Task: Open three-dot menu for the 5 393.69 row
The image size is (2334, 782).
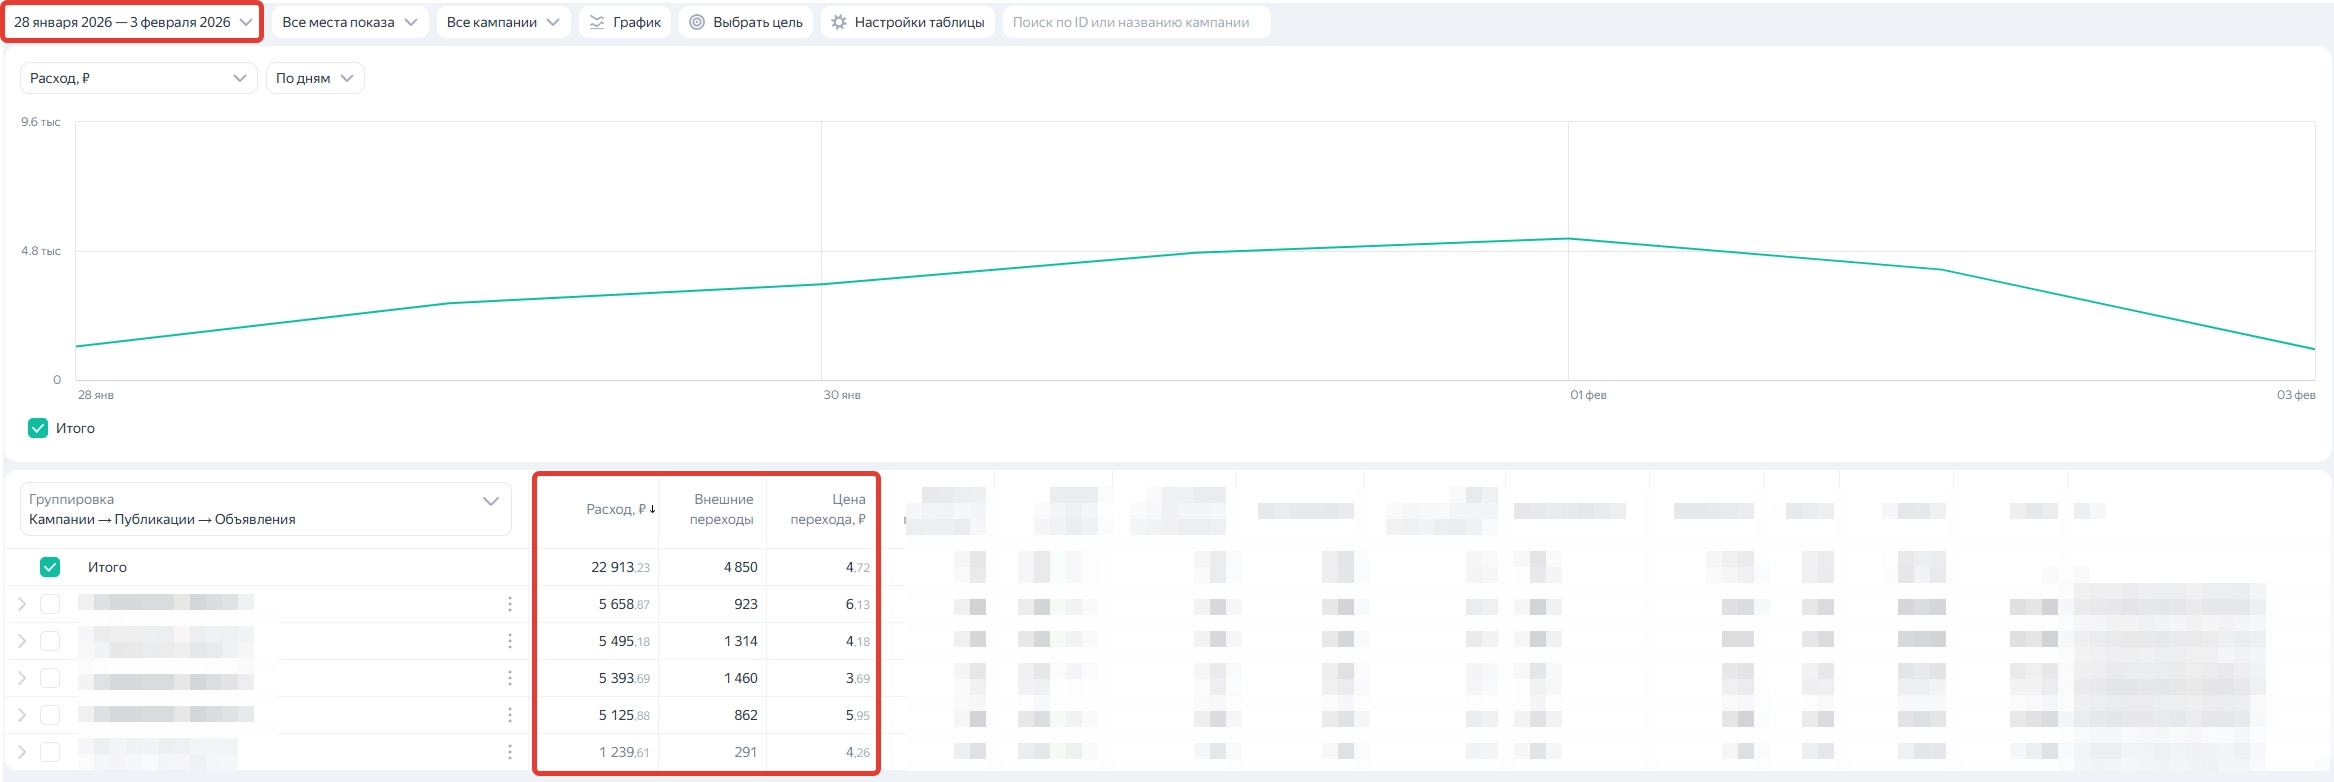Action: [x=510, y=678]
